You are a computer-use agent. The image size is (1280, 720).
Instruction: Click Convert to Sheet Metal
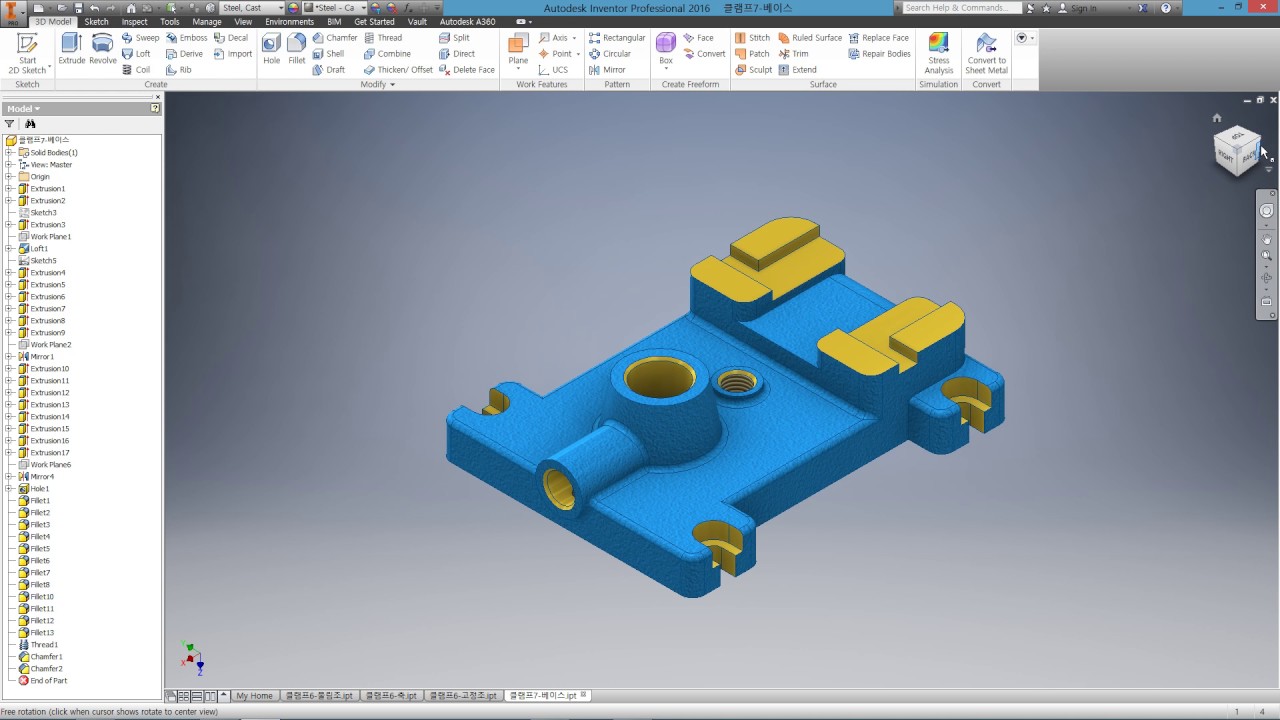pyautogui.click(x=986, y=53)
